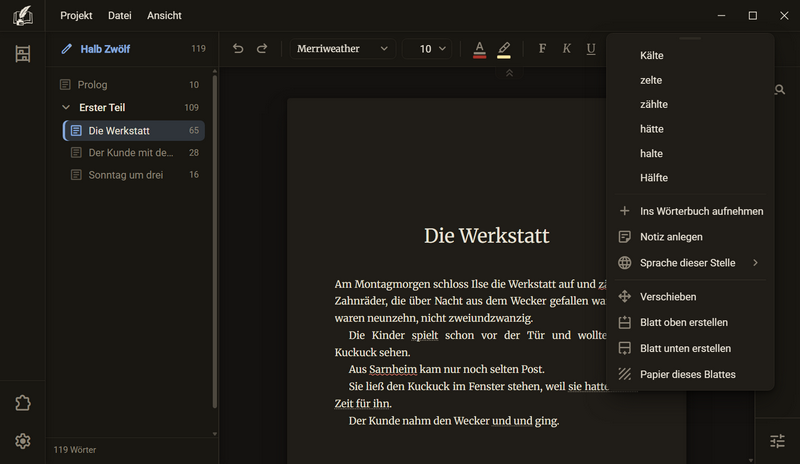Click the search magnifier icon
Viewport: 800px width, 464px height.
[x=780, y=90]
